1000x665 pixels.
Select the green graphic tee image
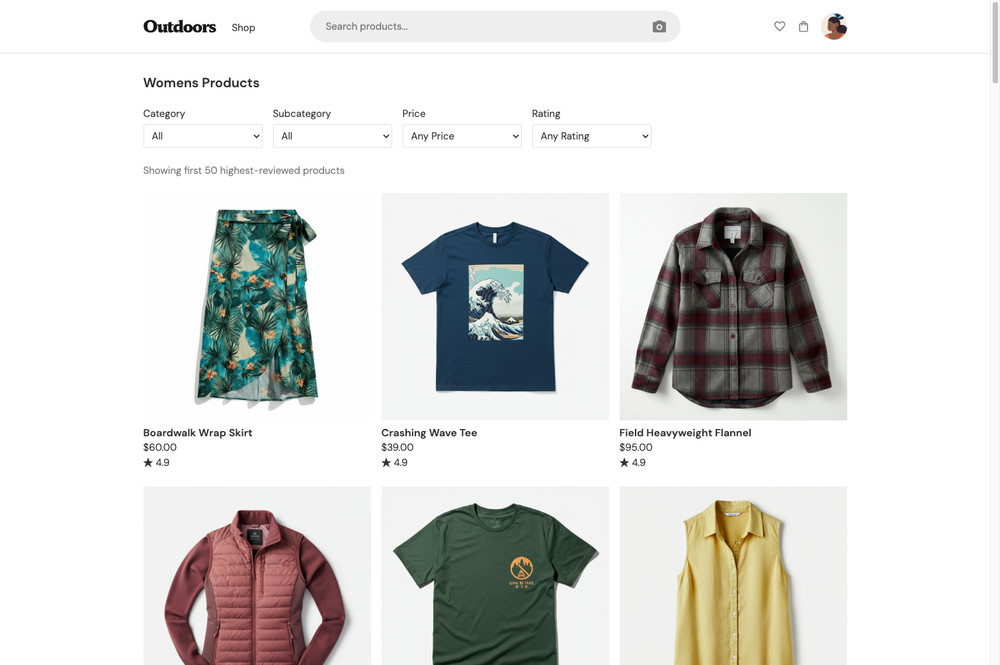tap(495, 576)
